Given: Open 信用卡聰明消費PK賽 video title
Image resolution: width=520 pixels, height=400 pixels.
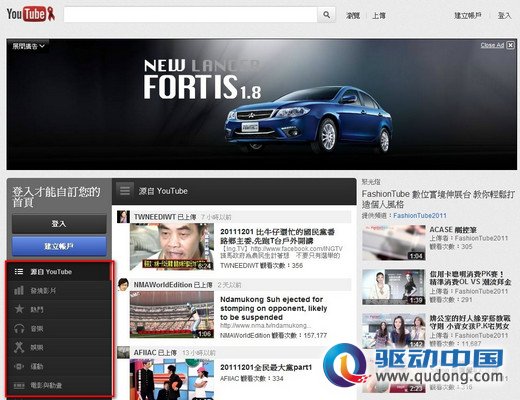Looking at the screenshot, I should pyautogui.click(x=470, y=278).
